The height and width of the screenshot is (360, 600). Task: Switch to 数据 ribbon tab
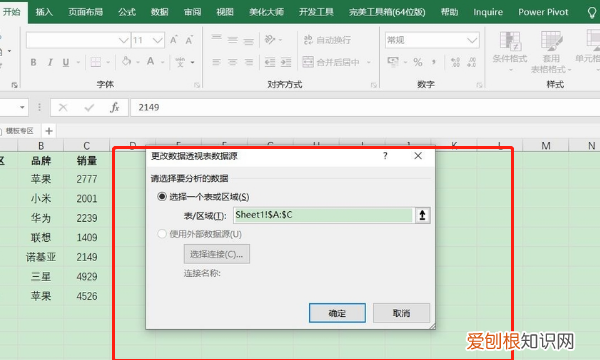pyautogui.click(x=160, y=12)
